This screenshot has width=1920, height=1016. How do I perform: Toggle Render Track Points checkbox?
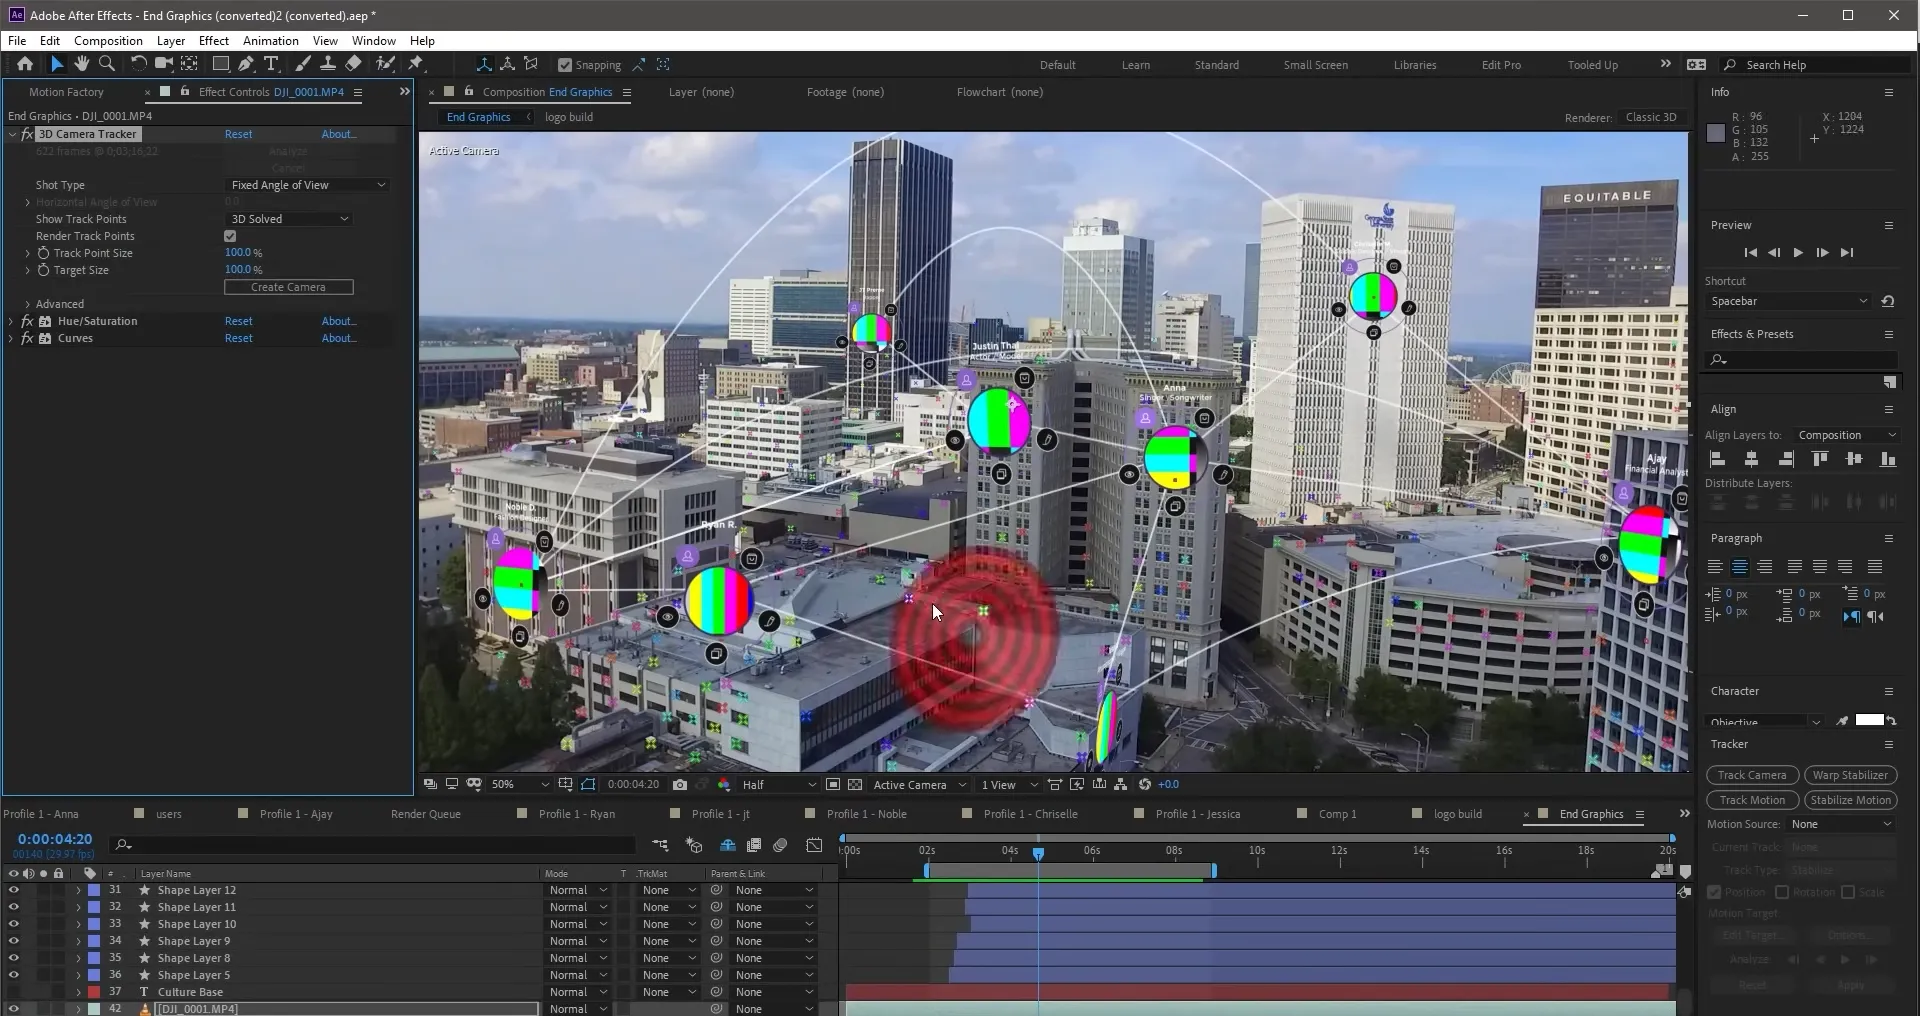(x=230, y=236)
